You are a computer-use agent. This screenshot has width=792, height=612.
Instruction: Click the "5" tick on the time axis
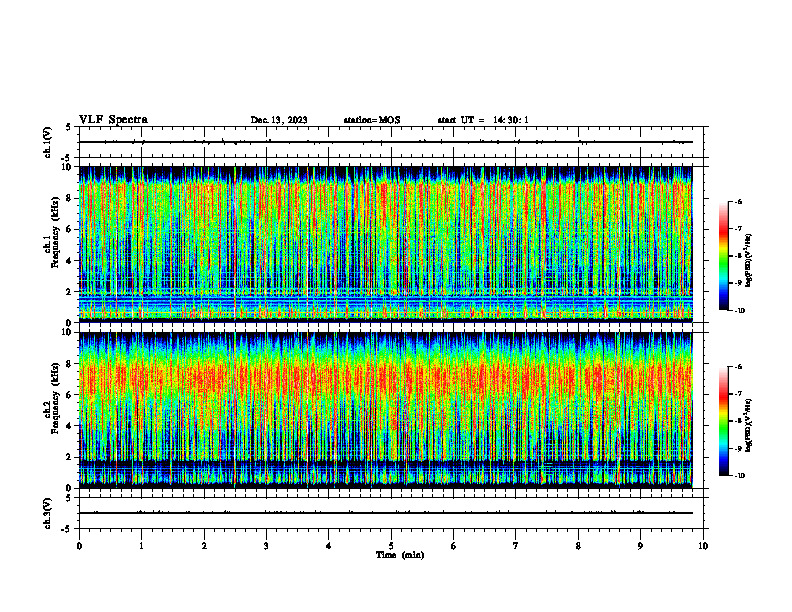coord(391,546)
